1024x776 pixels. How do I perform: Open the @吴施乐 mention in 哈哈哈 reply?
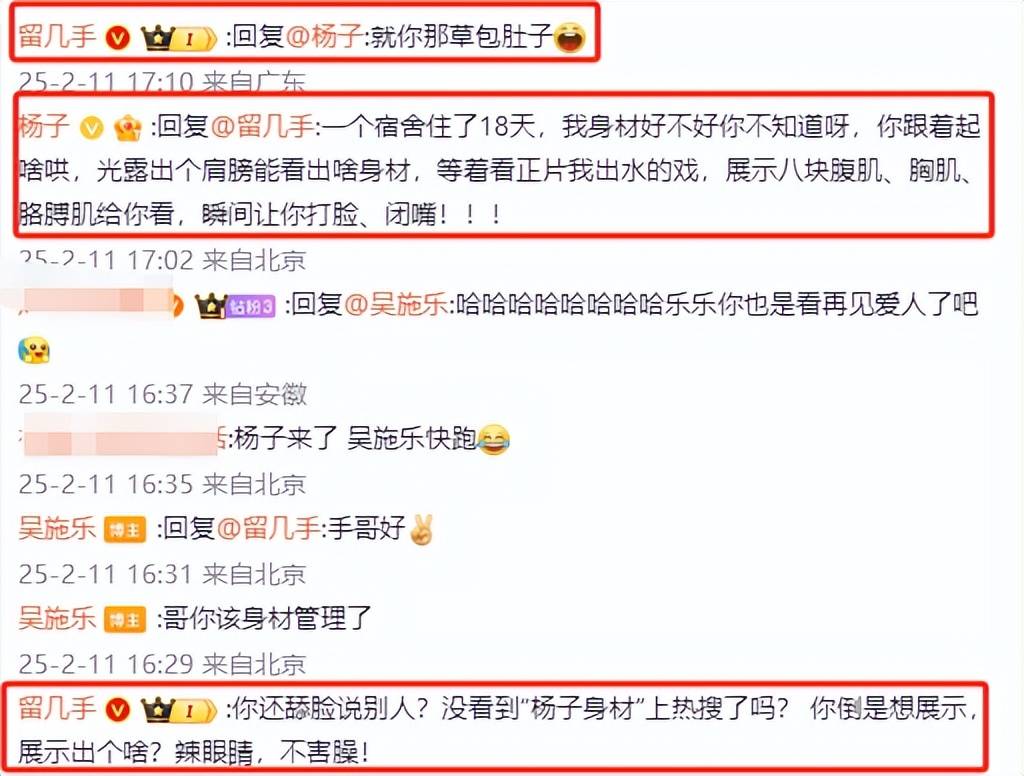click(x=396, y=304)
